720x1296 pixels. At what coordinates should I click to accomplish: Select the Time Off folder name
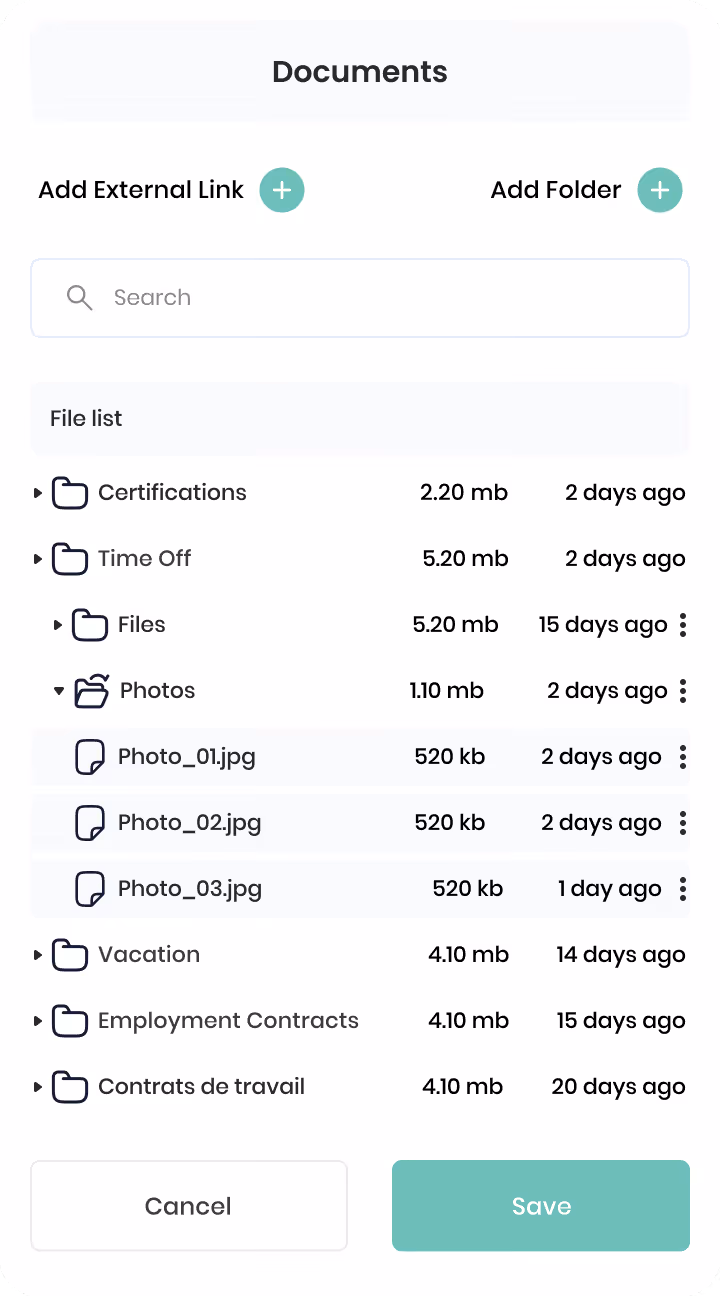pyautogui.click(x=145, y=559)
